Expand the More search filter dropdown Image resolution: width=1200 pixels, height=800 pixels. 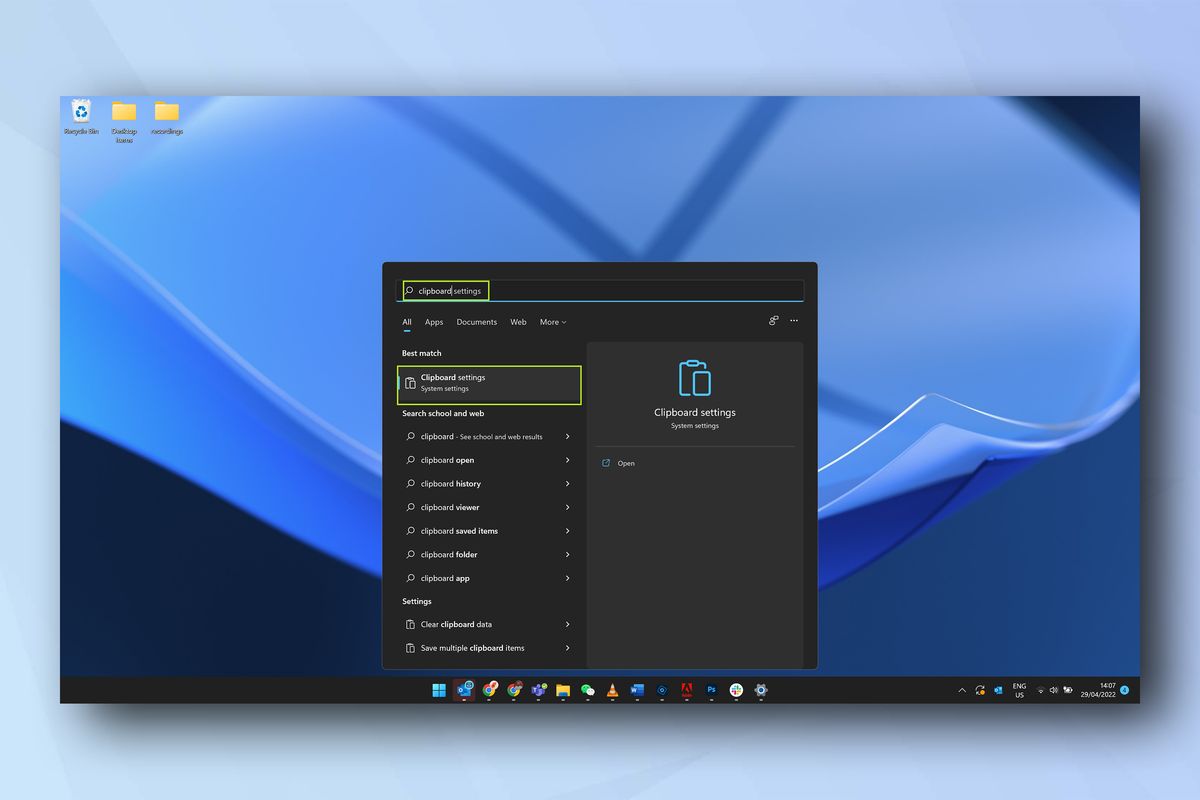click(x=553, y=321)
